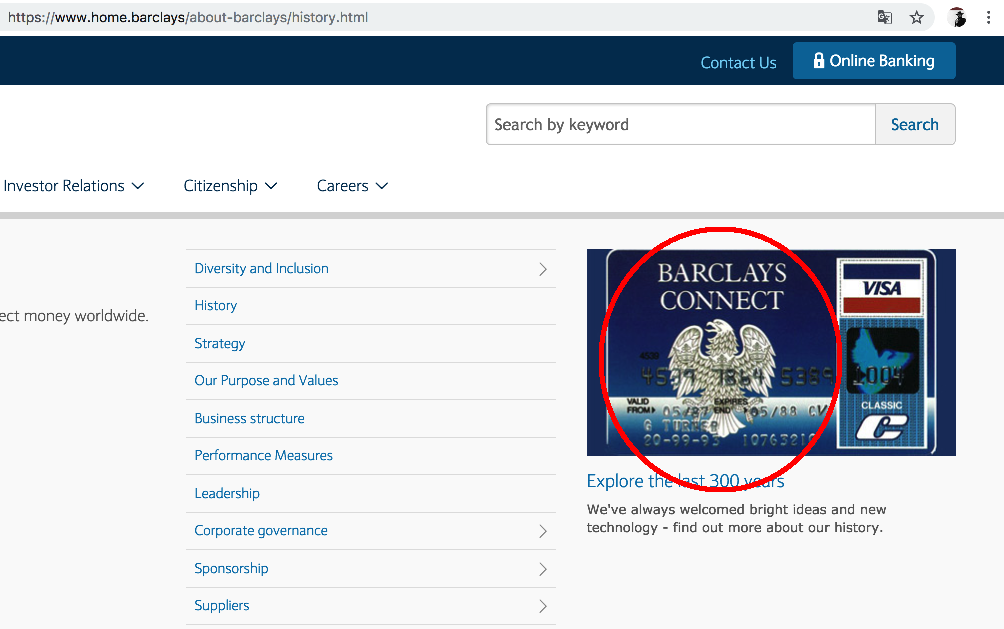Expand the Investor Relations menu
This screenshot has height=629, width=1004.
tap(74, 186)
